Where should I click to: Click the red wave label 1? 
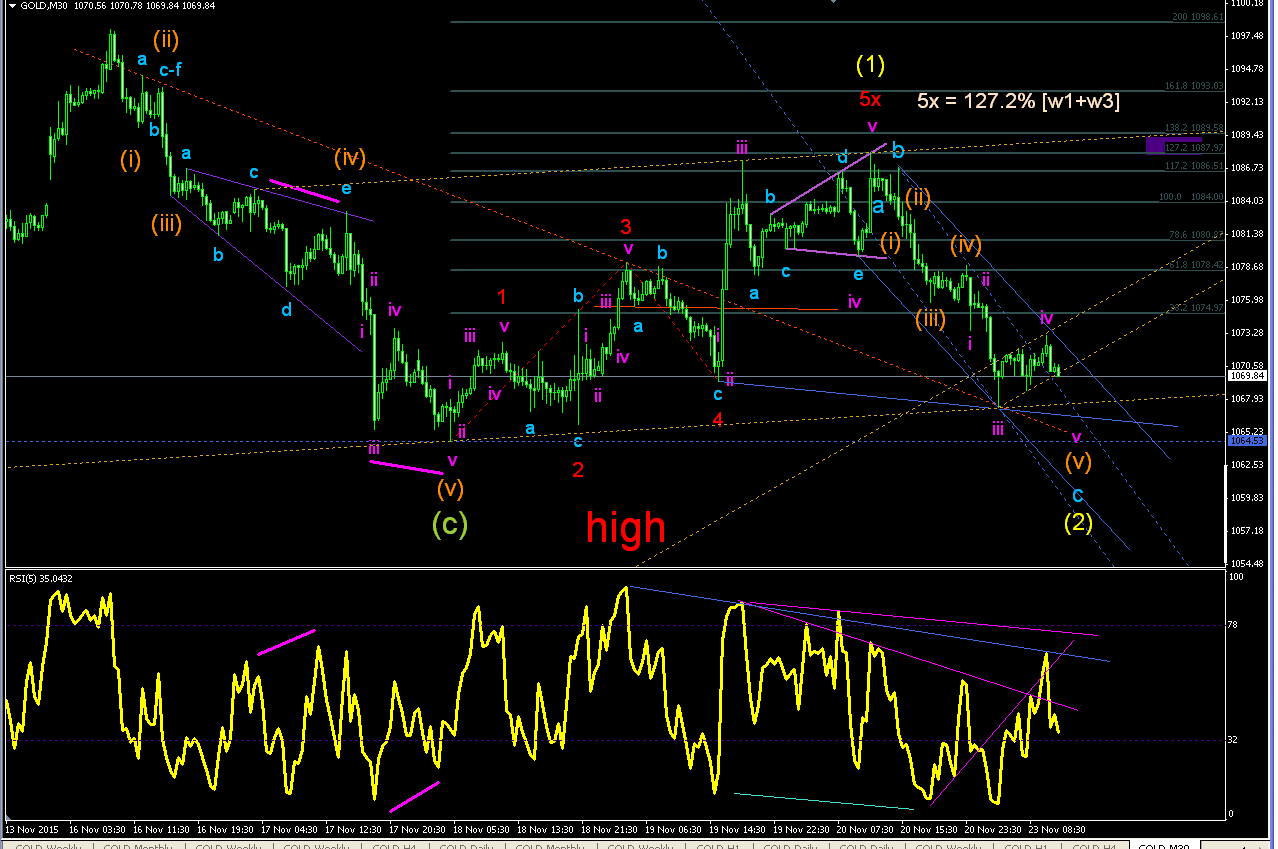click(502, 297)
